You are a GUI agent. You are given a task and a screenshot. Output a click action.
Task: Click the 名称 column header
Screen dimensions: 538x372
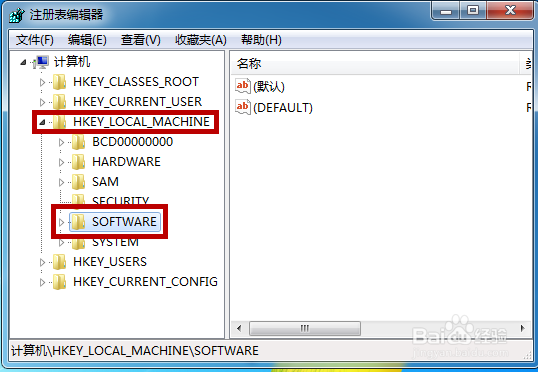375,63
